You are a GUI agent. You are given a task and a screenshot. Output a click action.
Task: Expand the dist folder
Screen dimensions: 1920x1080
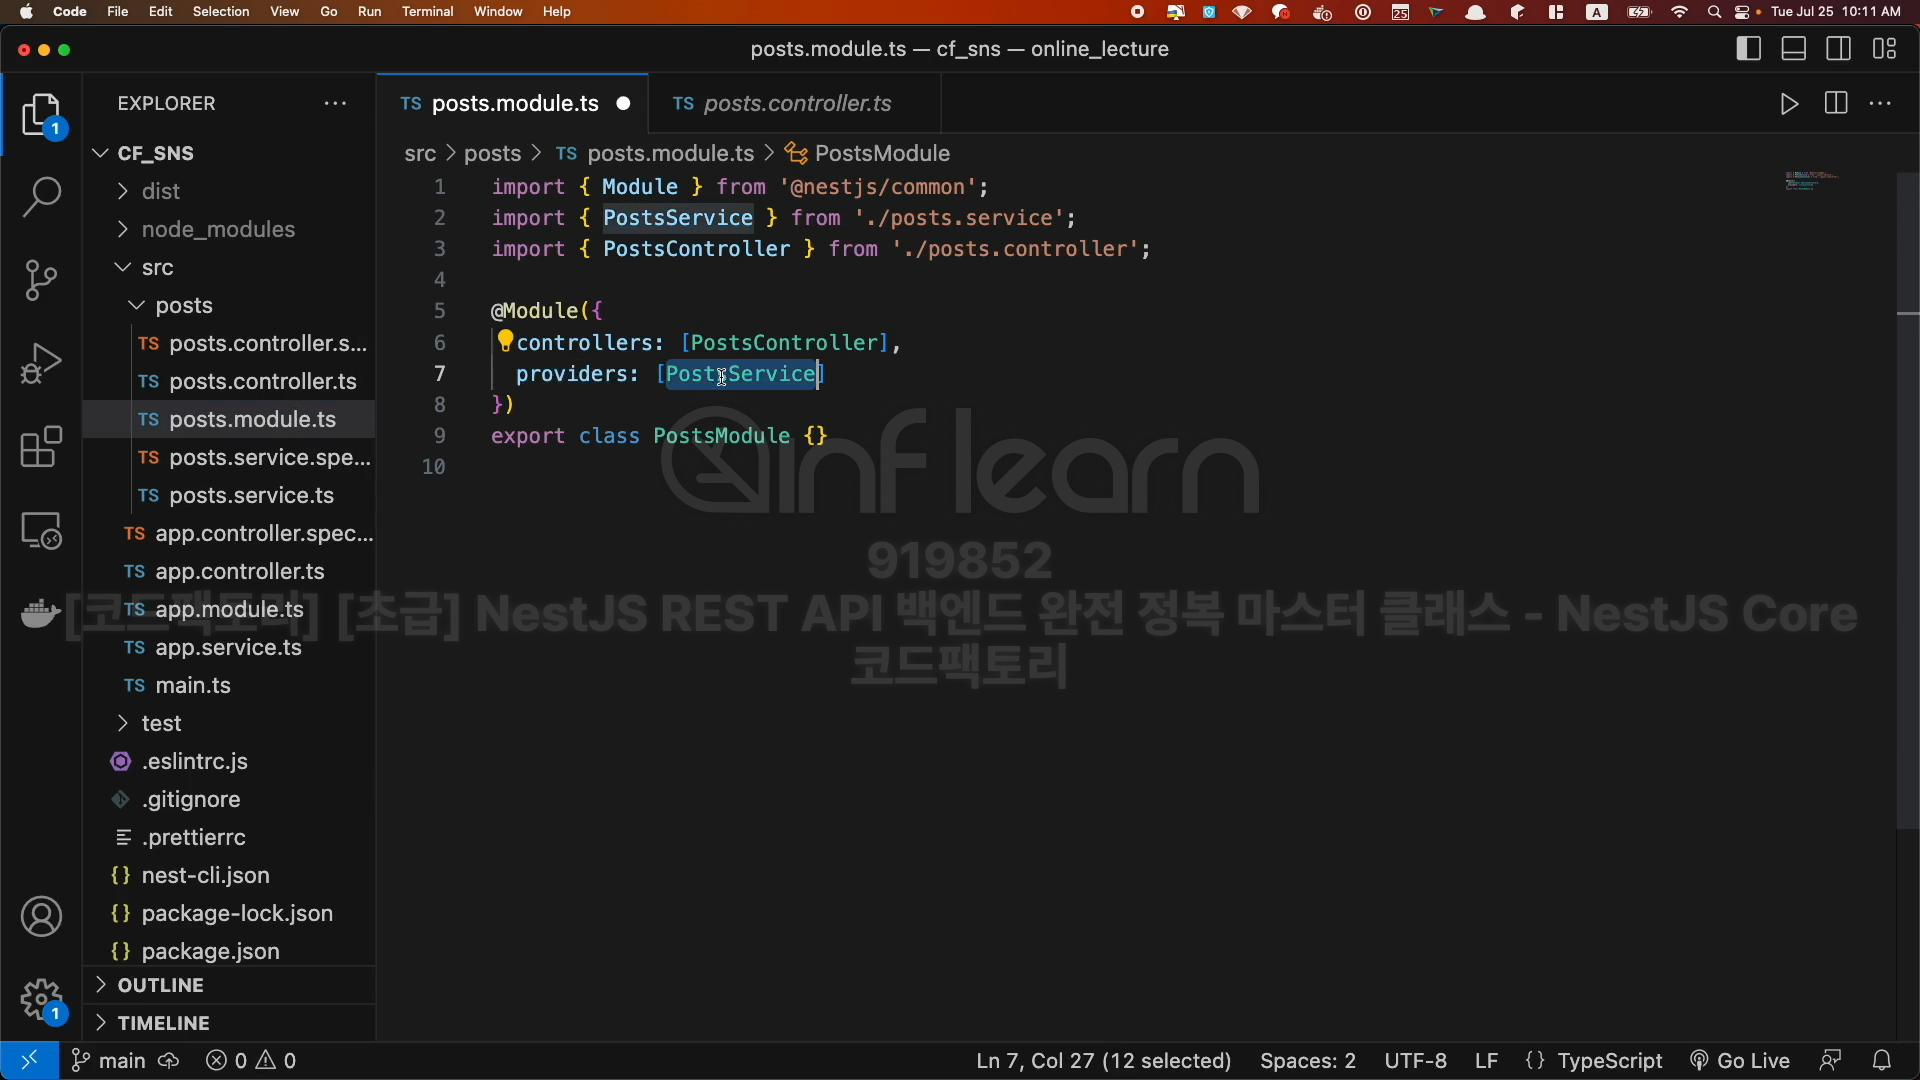[x=160, y=191]
